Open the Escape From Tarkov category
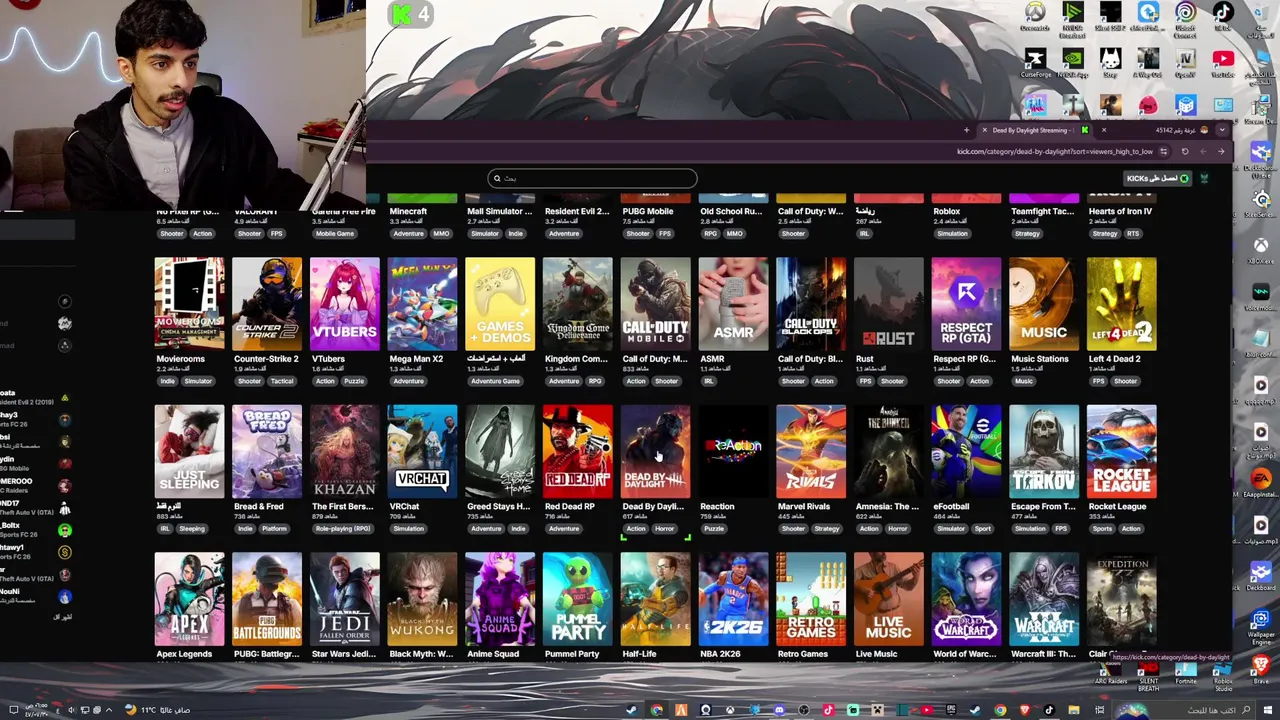This screenshot has height=720, width=1280. coord(1044,451)
